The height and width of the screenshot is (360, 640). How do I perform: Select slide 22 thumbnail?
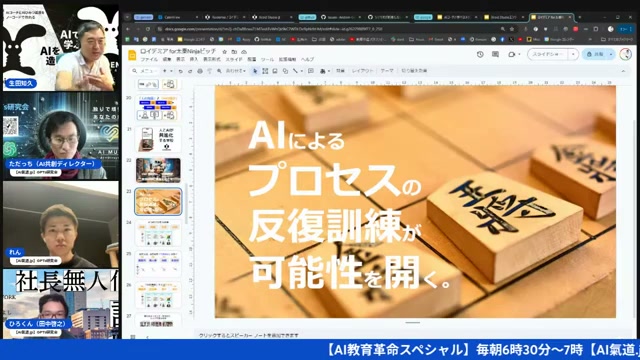(x=158, y=170)
